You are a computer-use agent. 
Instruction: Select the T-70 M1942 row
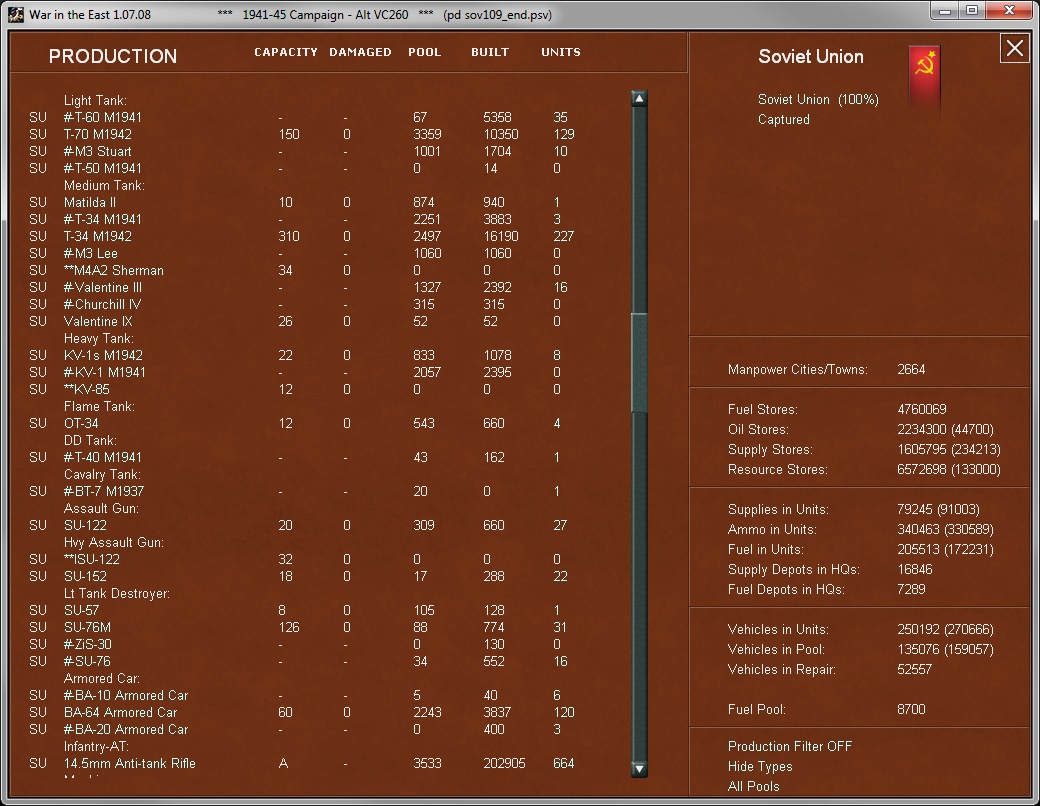(x=302, y=134)
